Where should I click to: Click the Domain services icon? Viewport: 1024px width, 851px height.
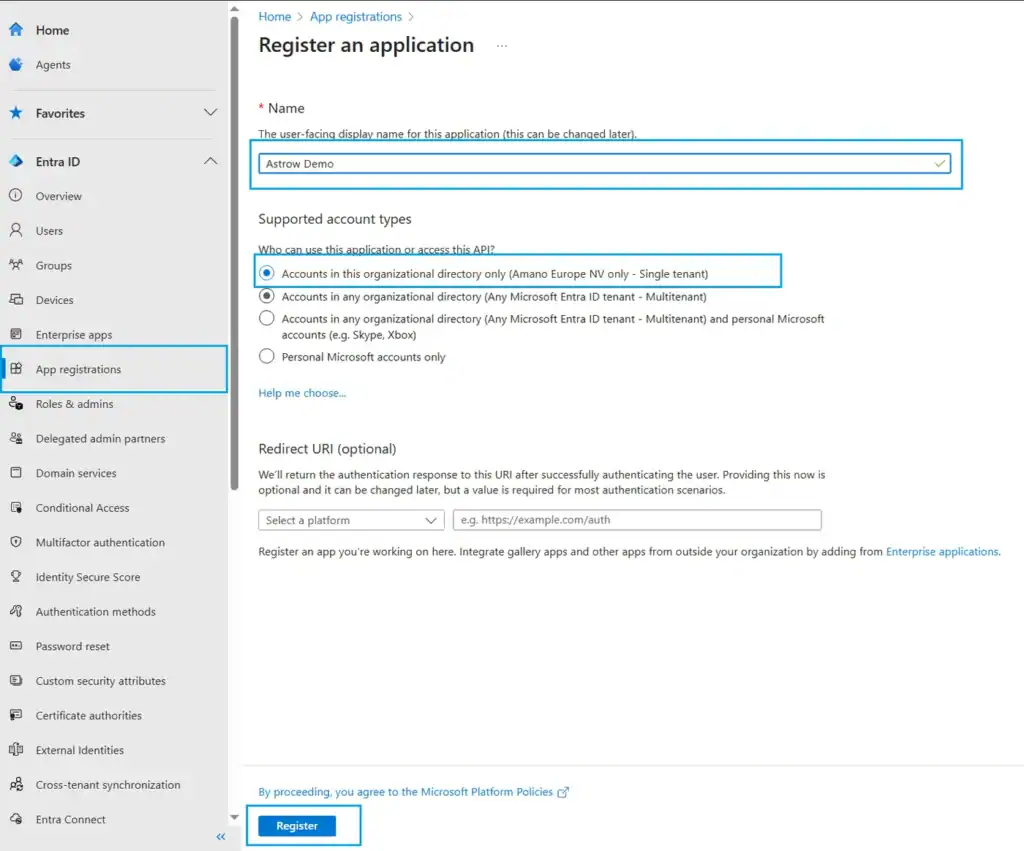point(16,472)
